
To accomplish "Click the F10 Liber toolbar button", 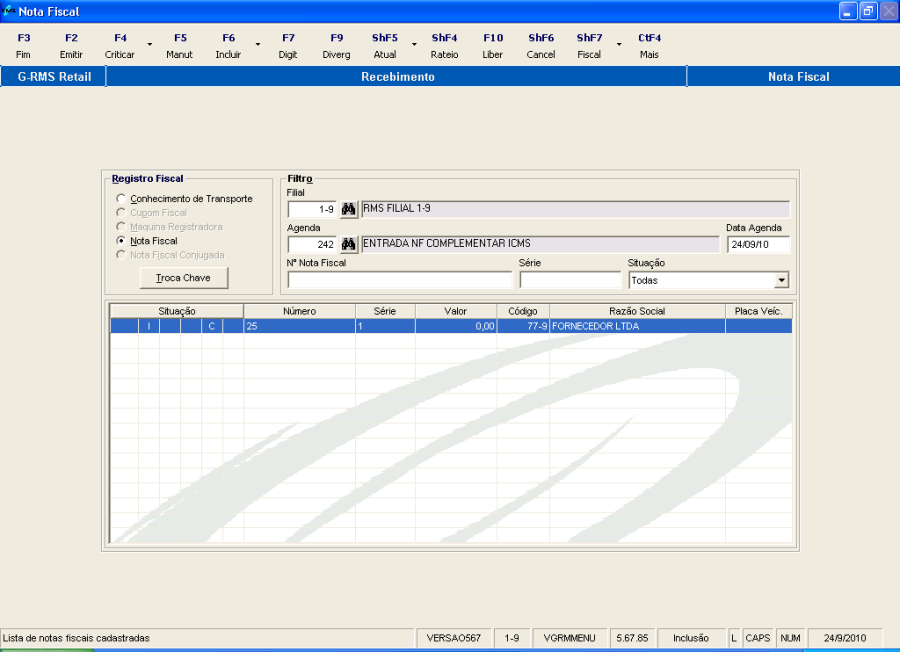I will [x=492, y=46].
